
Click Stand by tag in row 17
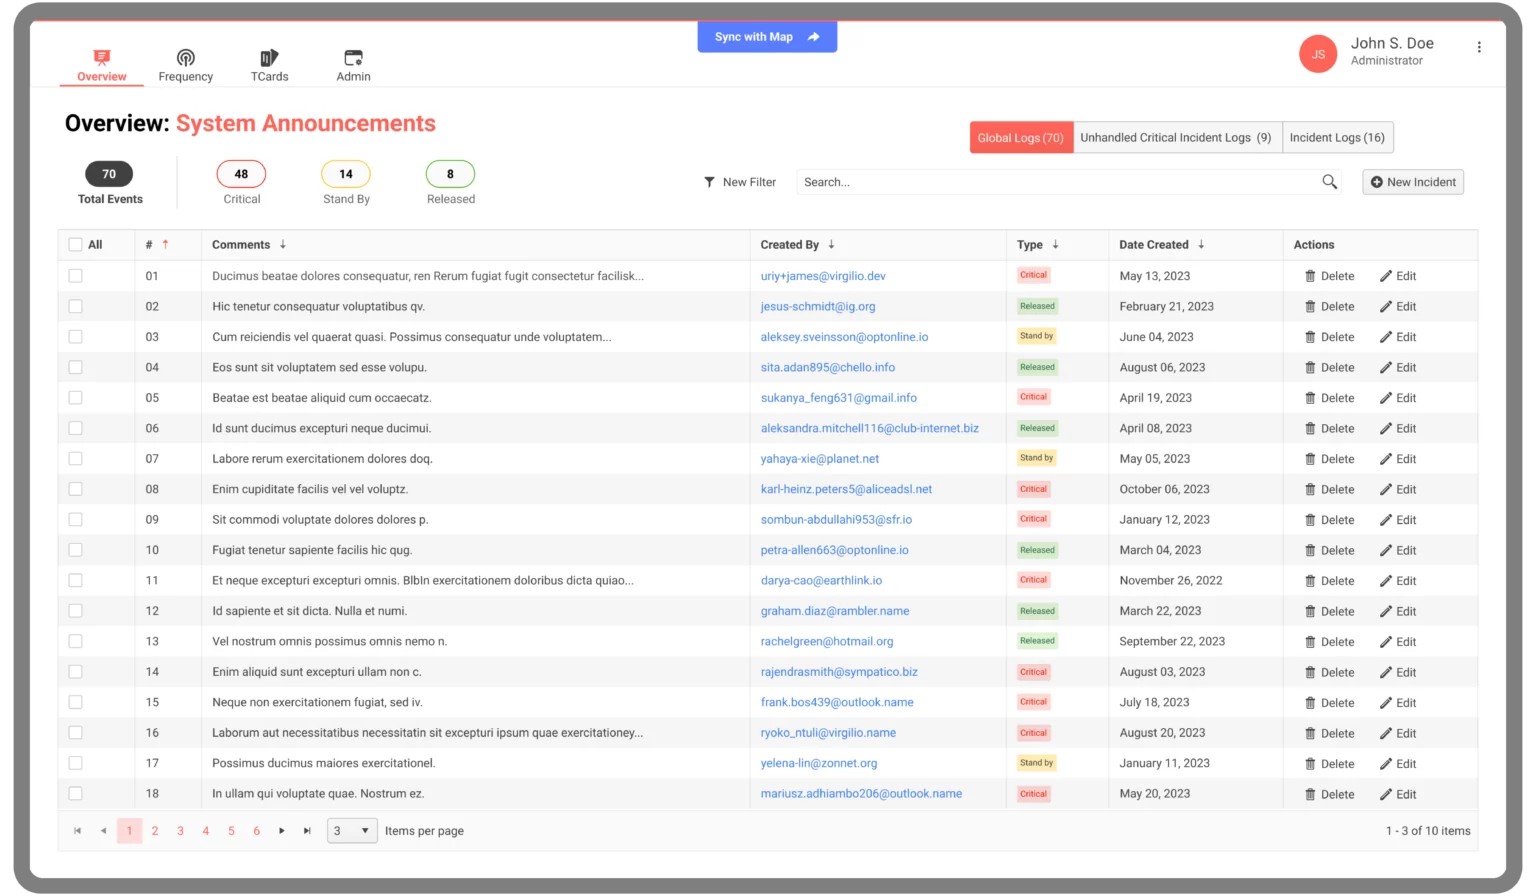click(1036, 763)
